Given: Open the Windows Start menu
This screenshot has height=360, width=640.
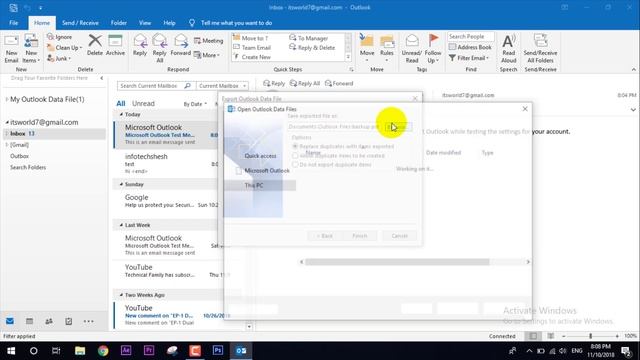Looking at the screenshot, I should [11, 351].
